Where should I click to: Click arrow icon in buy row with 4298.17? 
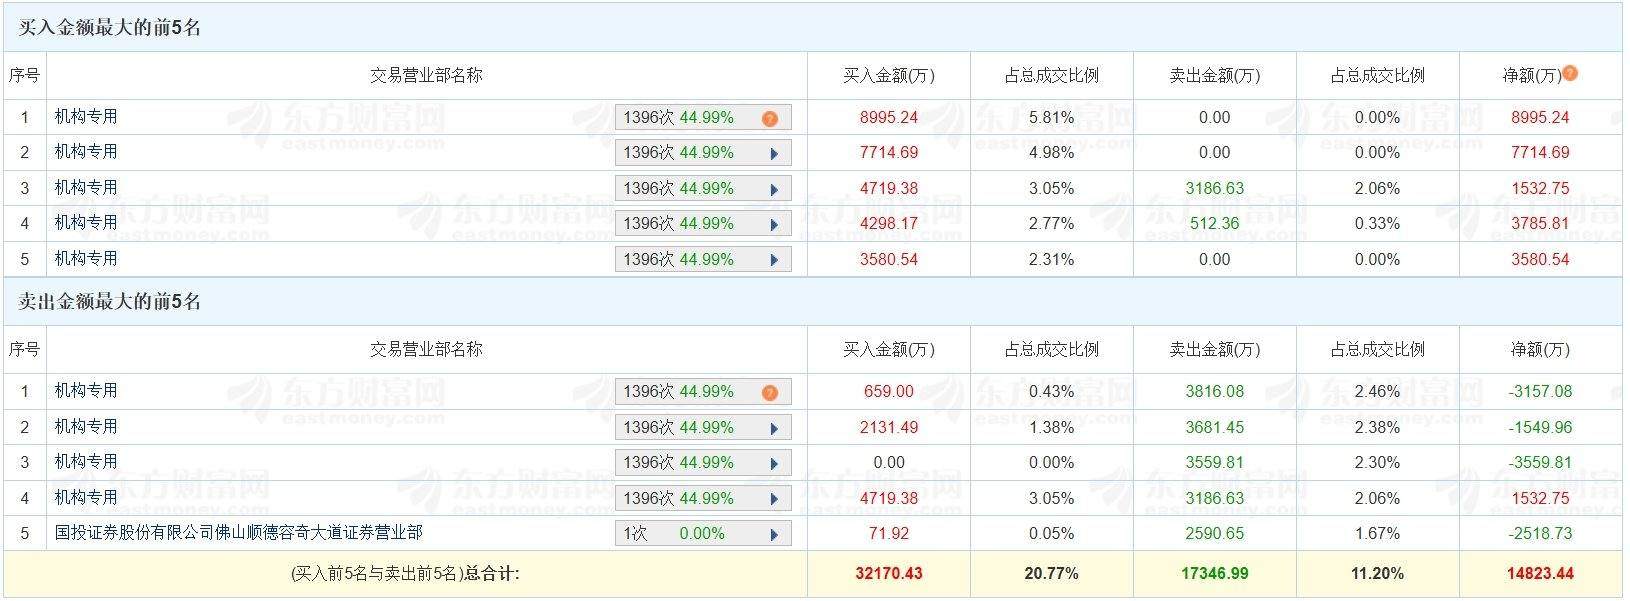(x=774, y=225)
